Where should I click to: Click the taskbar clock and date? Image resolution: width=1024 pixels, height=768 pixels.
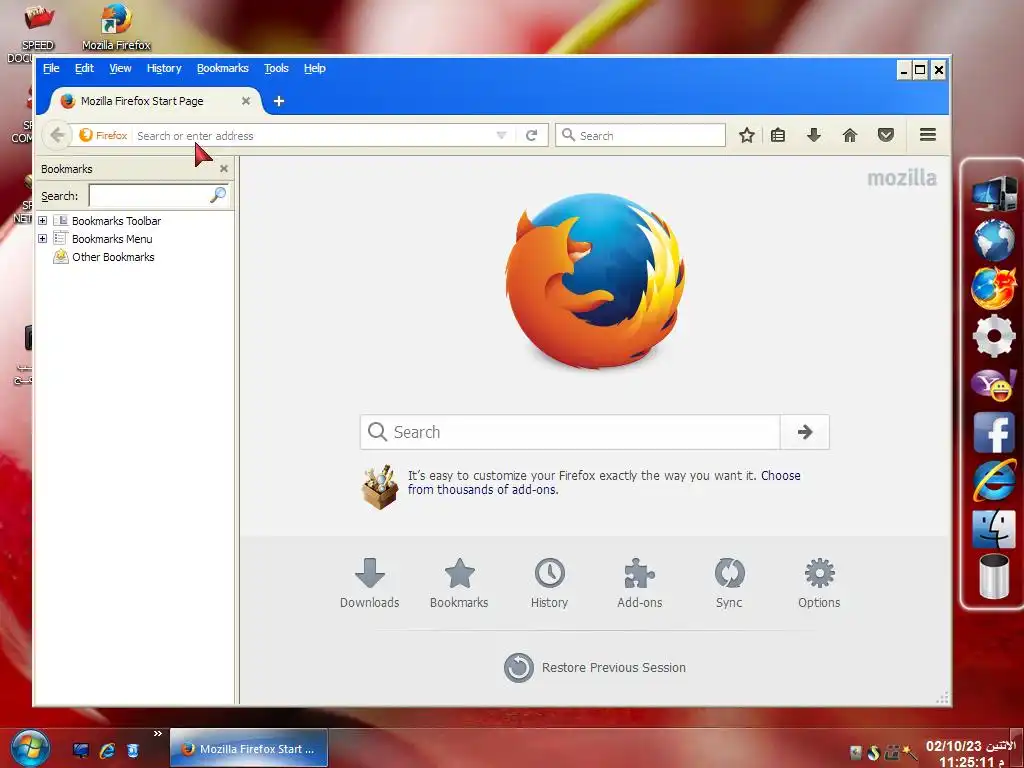970,753
